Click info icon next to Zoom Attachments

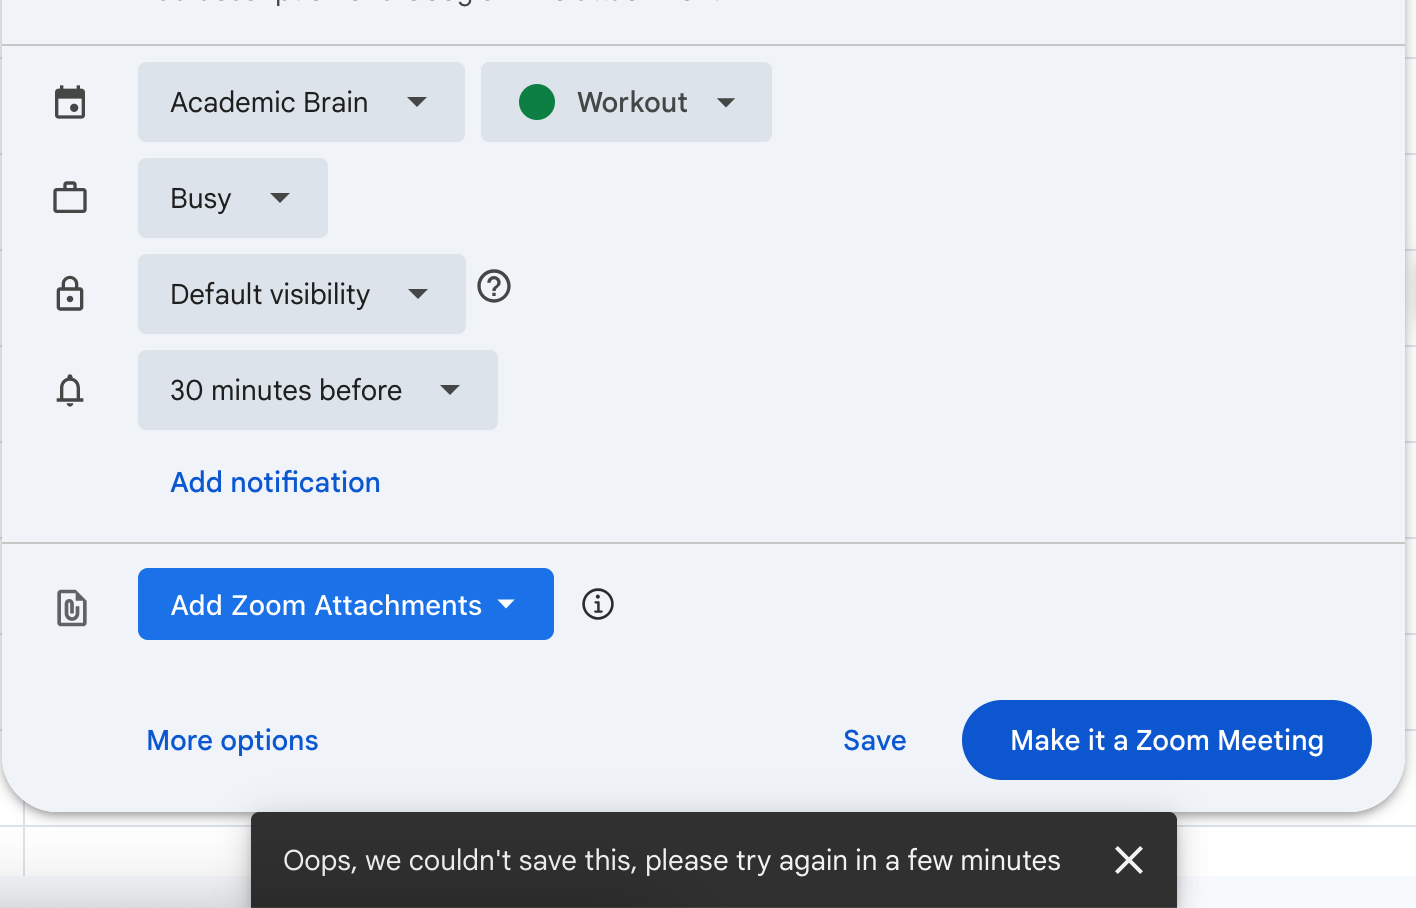point(598,604)
